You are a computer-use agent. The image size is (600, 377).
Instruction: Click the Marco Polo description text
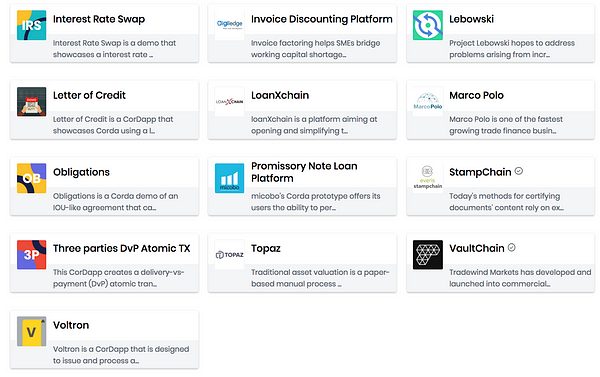tap(506, 125)
